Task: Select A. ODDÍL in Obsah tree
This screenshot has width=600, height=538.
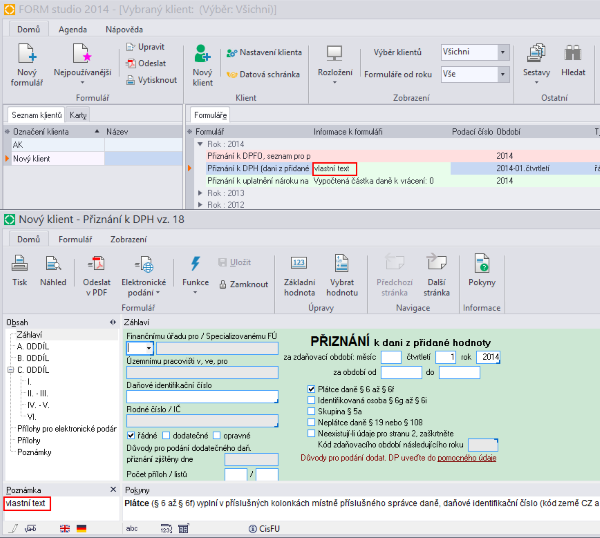Action: [33, 347]
